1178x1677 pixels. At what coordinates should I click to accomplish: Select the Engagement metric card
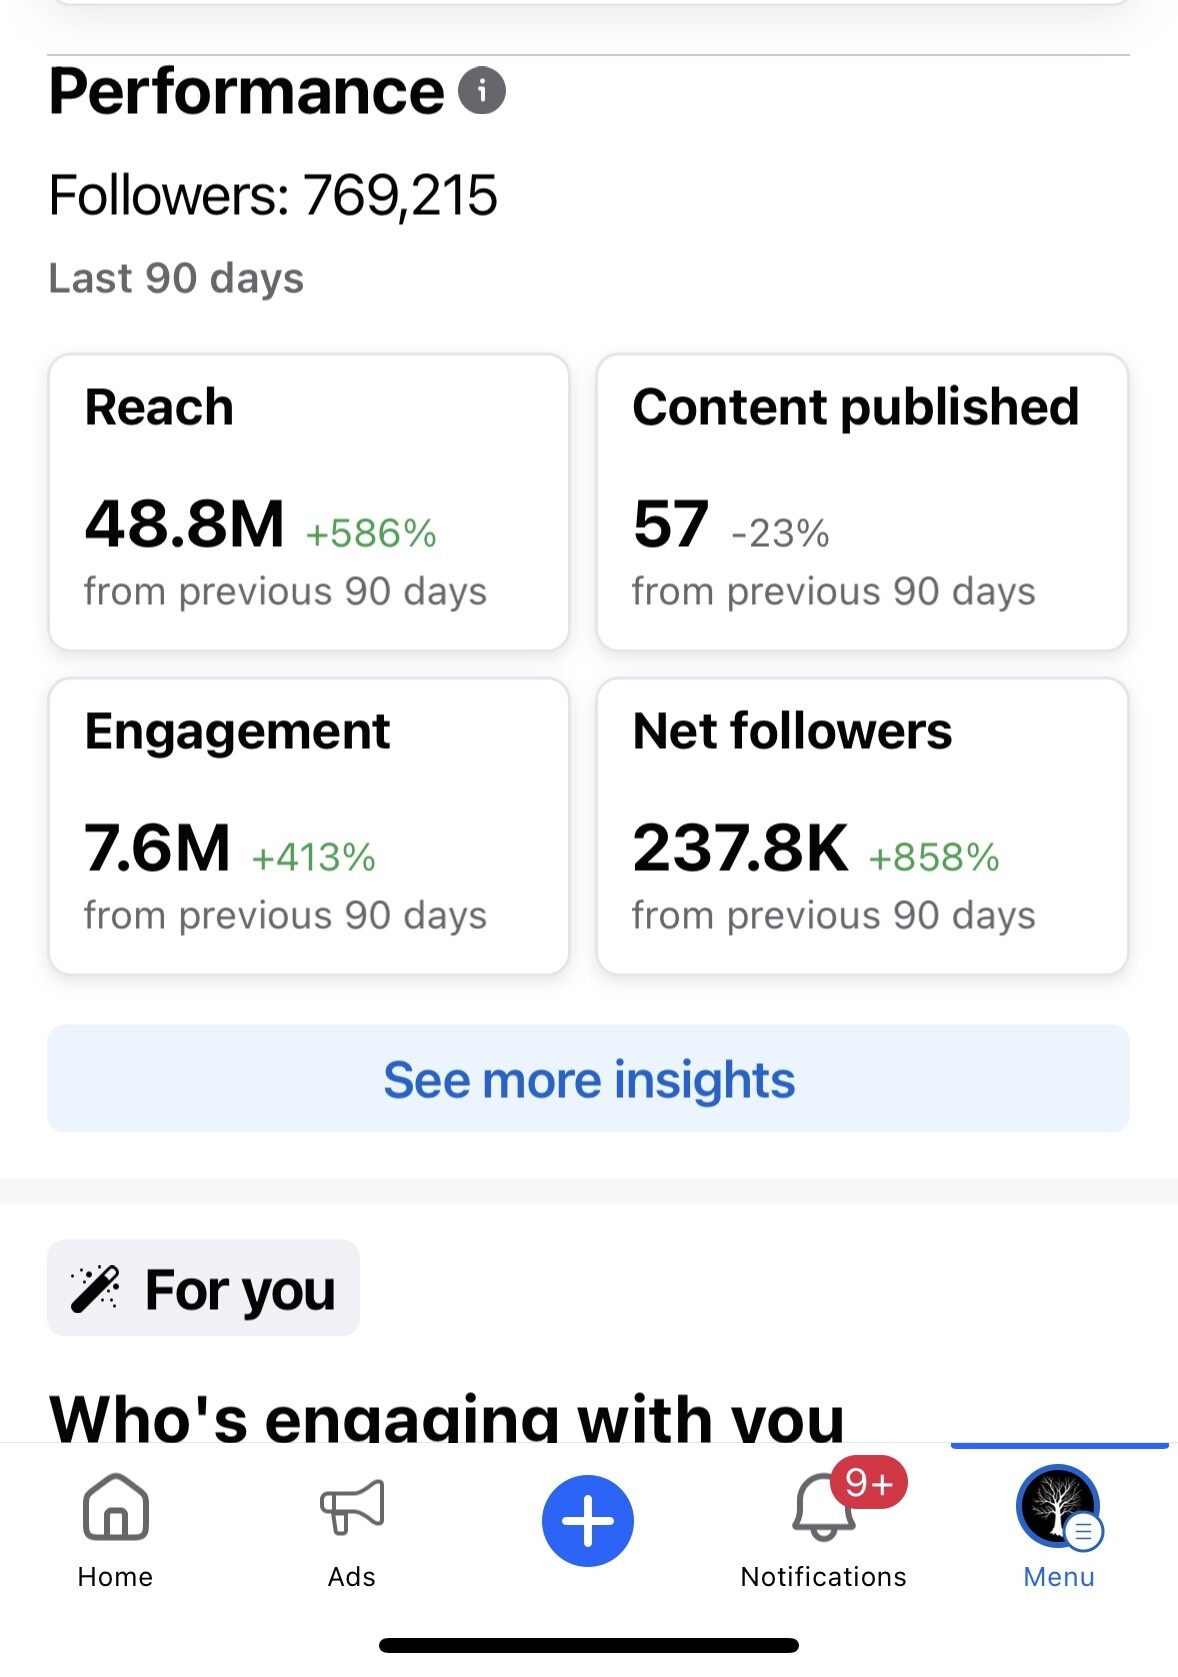309,826
